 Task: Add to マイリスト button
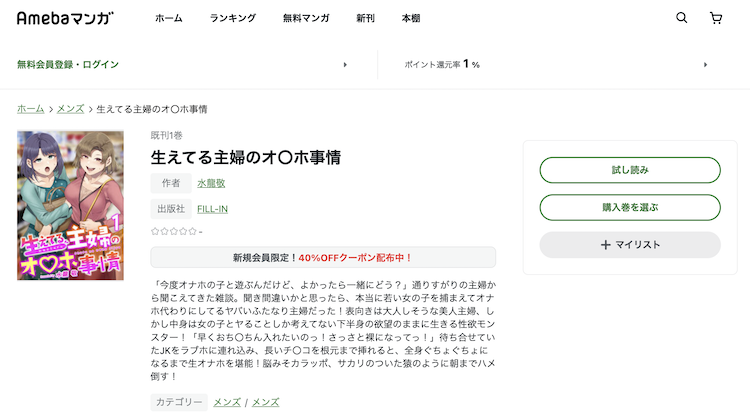click(x=630, y=245)
